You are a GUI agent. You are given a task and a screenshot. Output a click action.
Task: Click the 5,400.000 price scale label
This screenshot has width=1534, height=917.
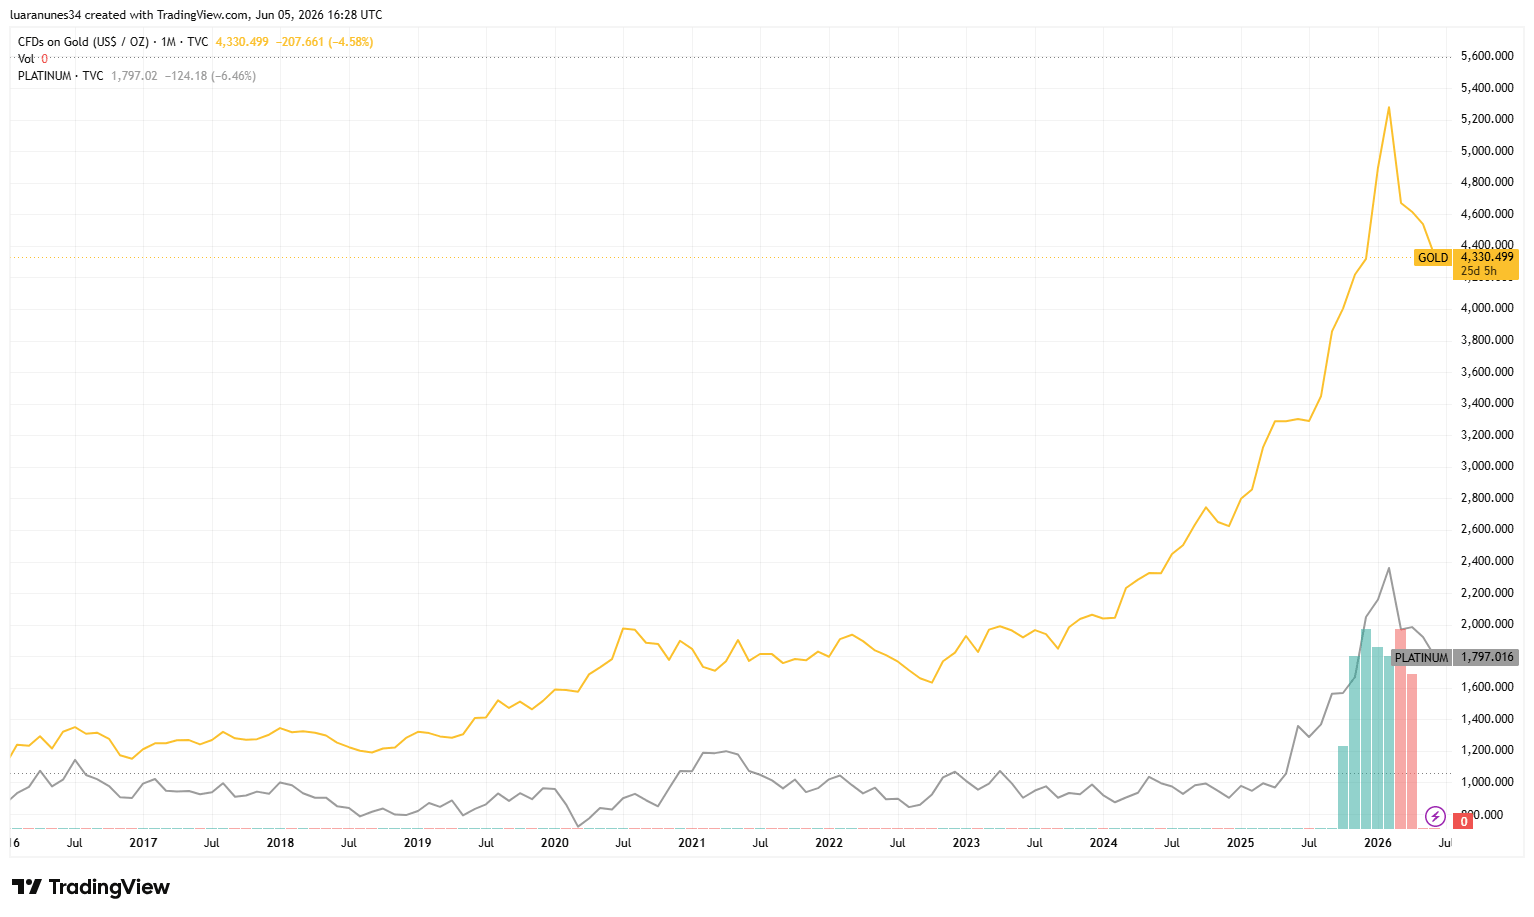click(1487, 88)
